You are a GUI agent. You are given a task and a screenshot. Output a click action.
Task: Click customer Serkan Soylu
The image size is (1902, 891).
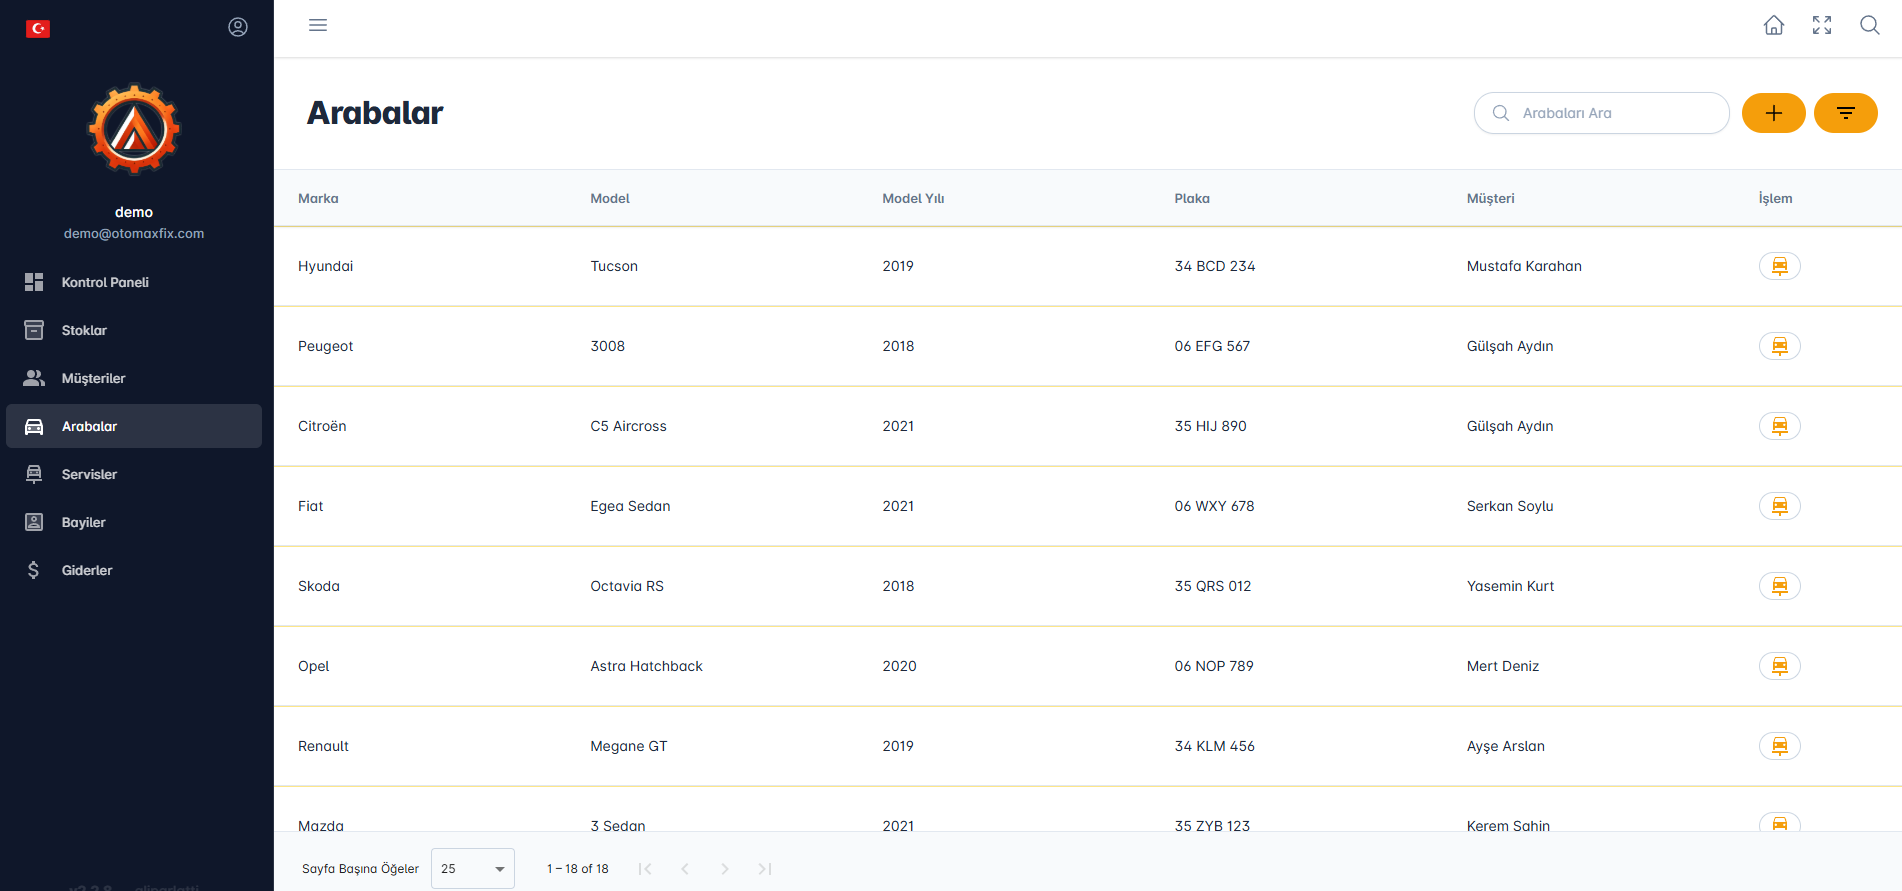coord(1510,506)
